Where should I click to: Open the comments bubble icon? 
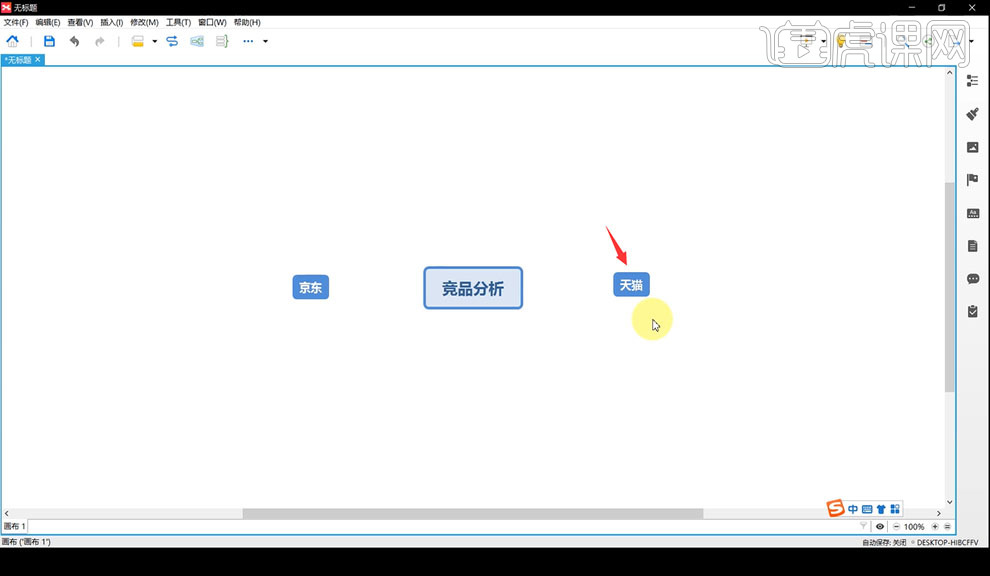[x=972, y=278]
